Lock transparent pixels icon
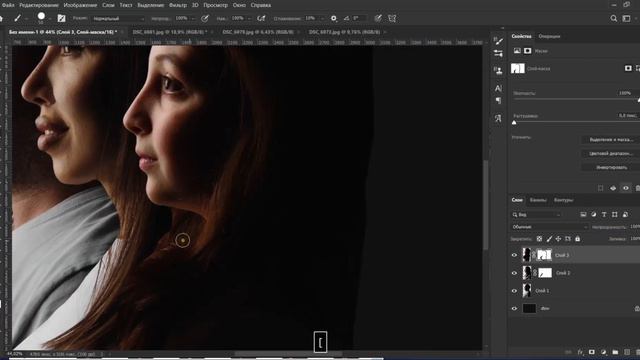 point(539,239)
